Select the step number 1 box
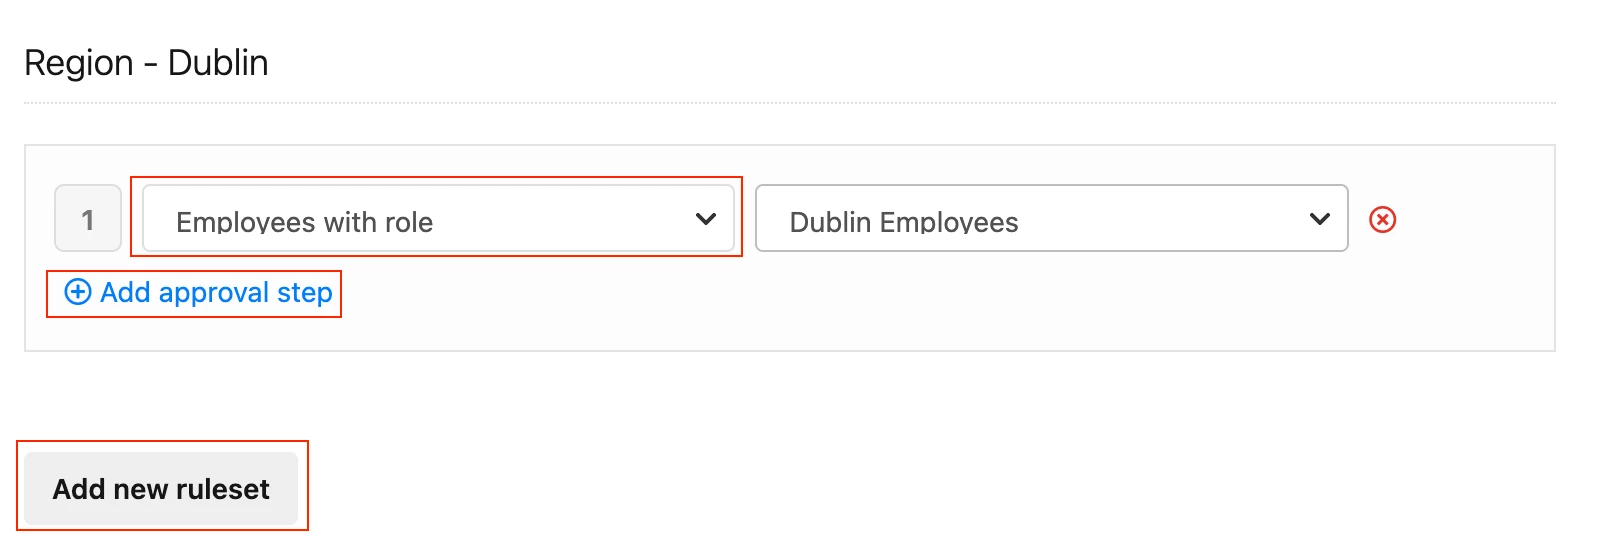 pos(88,218)
